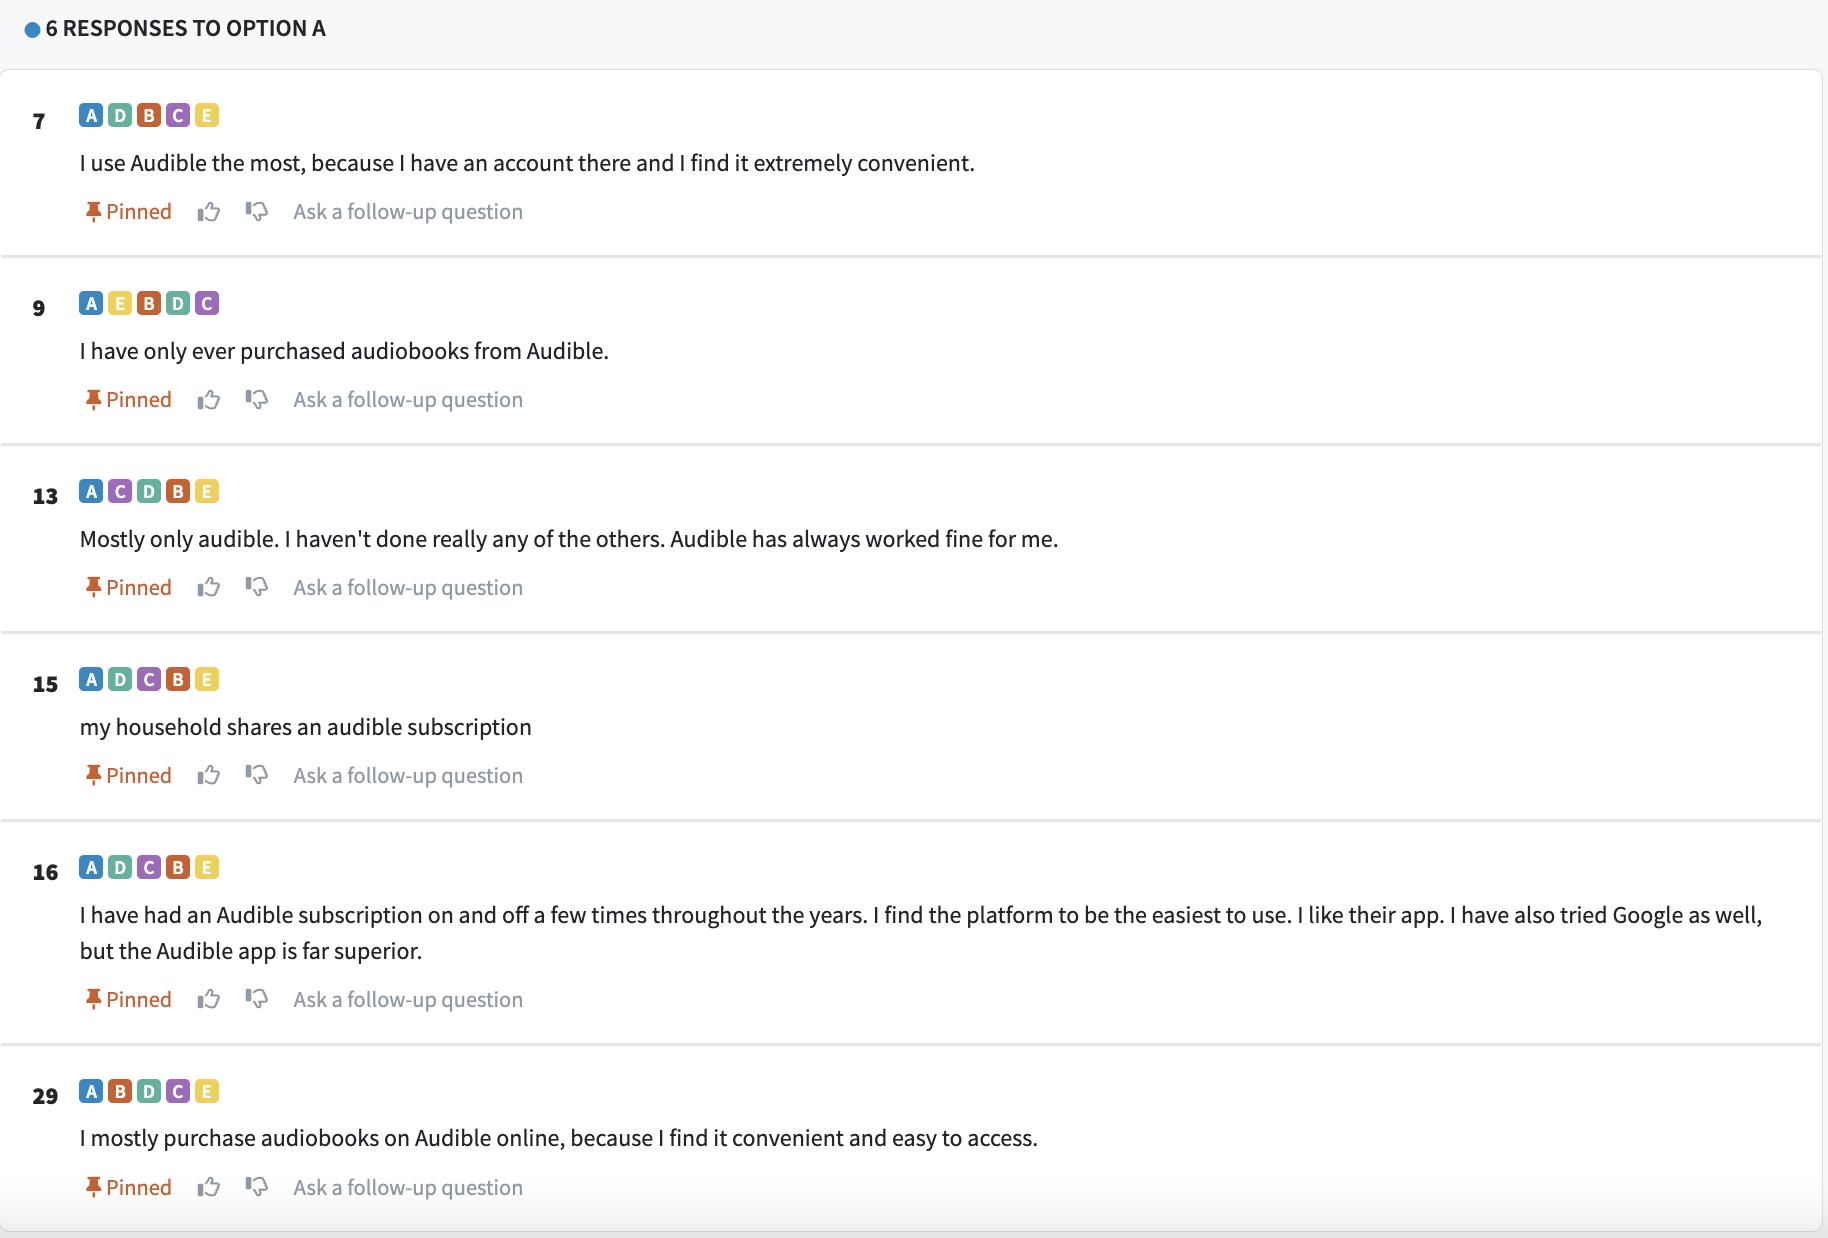Thumbs up response 29
This screenshot has width=1828, height=1238.
tap(209, 1188)
